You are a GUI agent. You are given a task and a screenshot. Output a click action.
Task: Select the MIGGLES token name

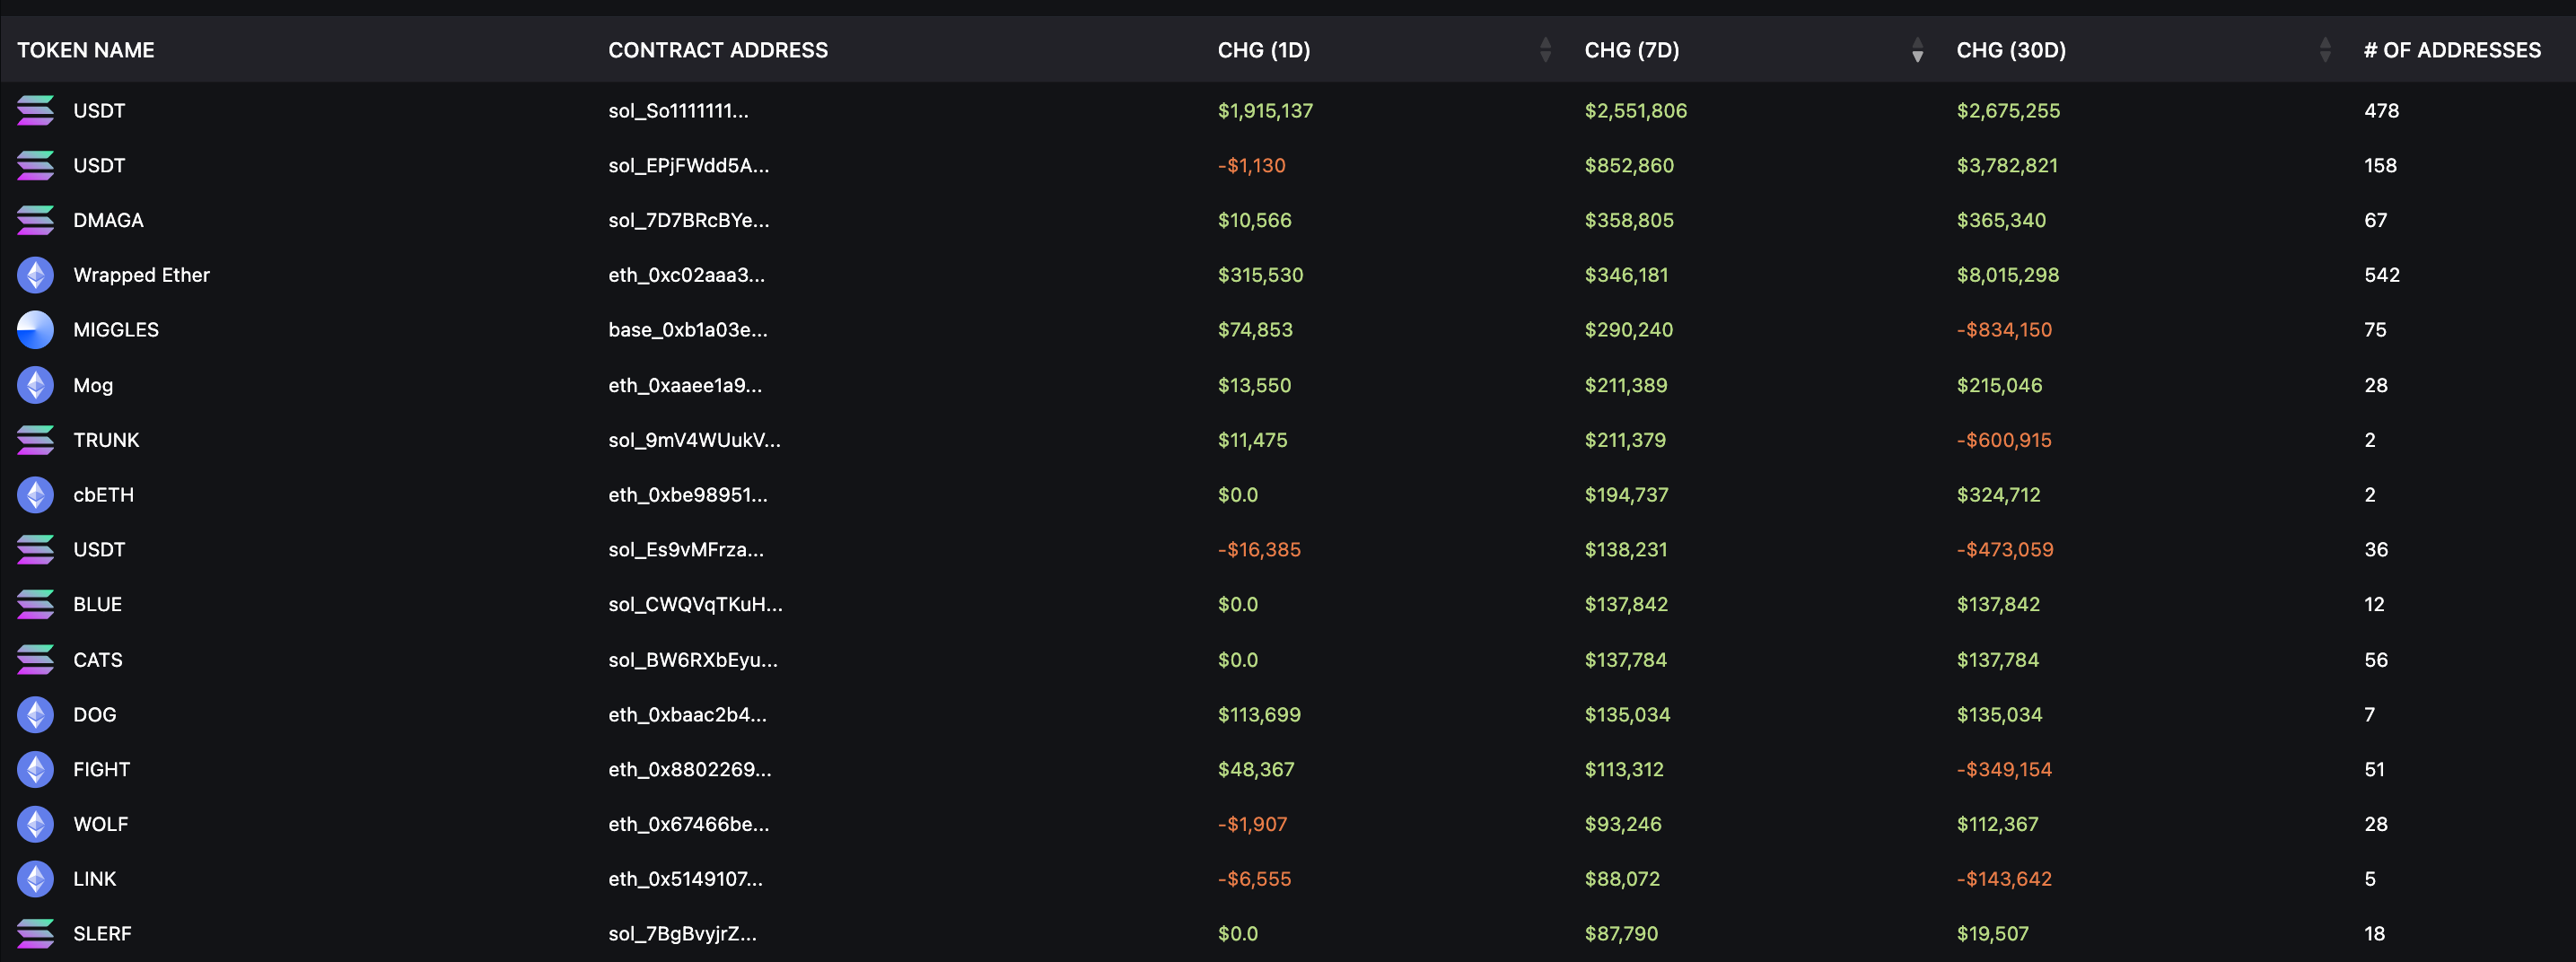tap(116, 330)
